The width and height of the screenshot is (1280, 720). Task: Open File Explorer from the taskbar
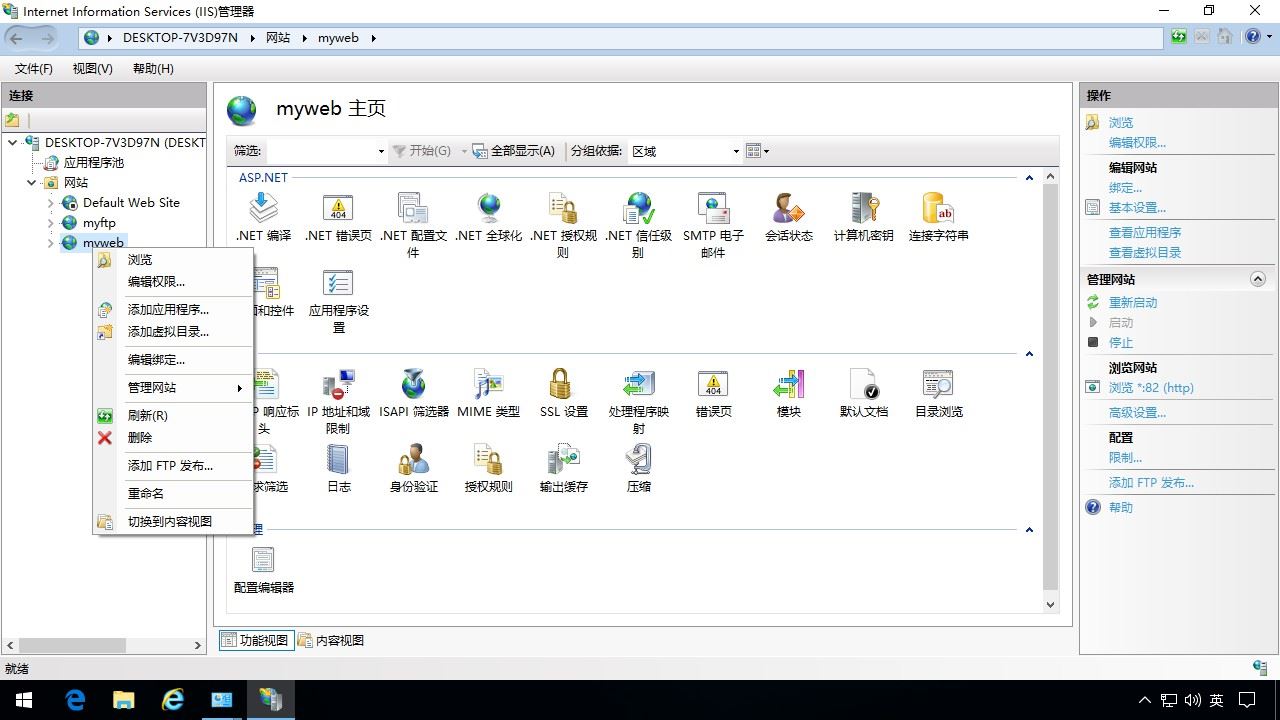[124, 699]
